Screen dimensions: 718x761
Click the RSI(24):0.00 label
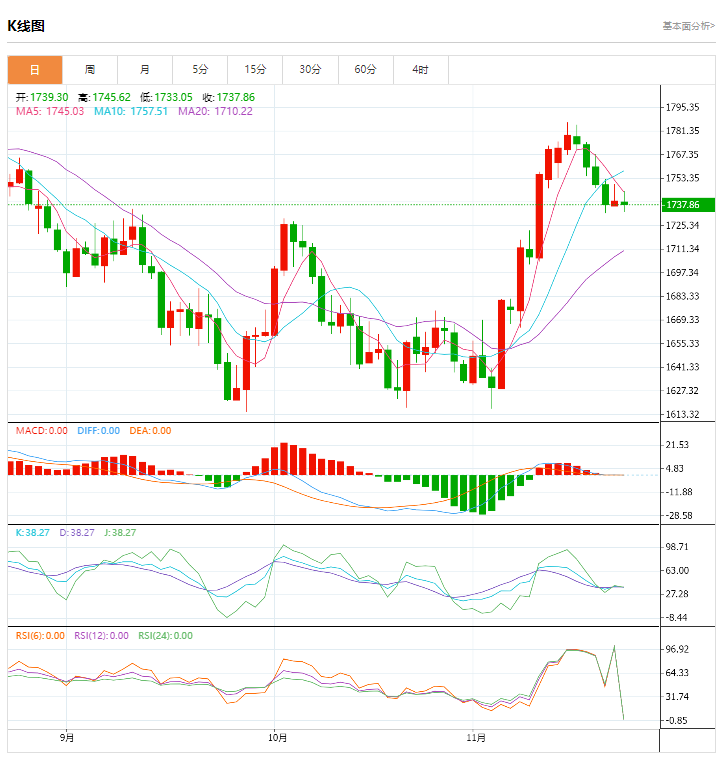166,636
